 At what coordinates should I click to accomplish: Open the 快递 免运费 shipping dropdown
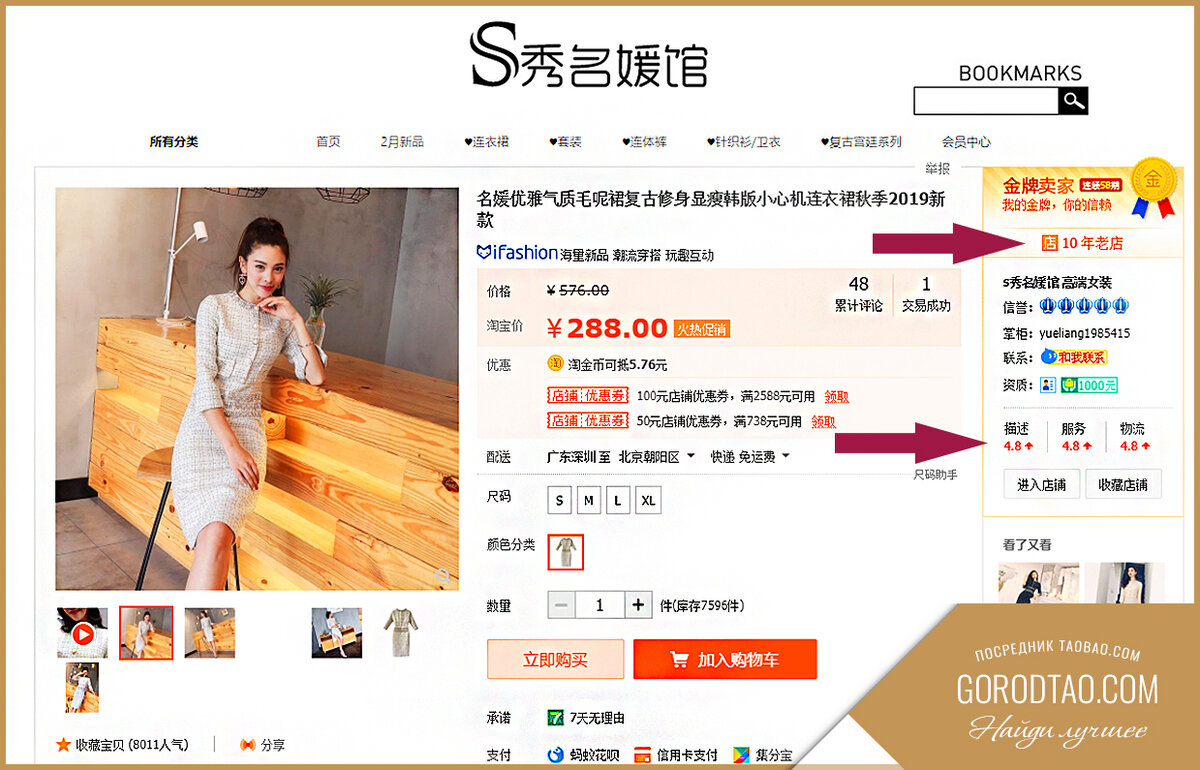point(750,457)
